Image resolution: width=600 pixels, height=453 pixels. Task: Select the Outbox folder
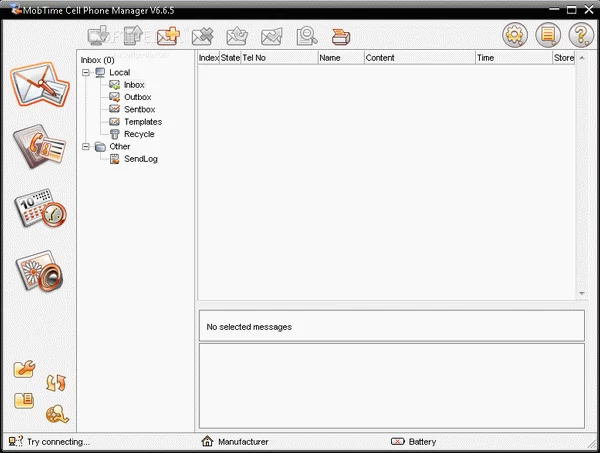point(137,97)
